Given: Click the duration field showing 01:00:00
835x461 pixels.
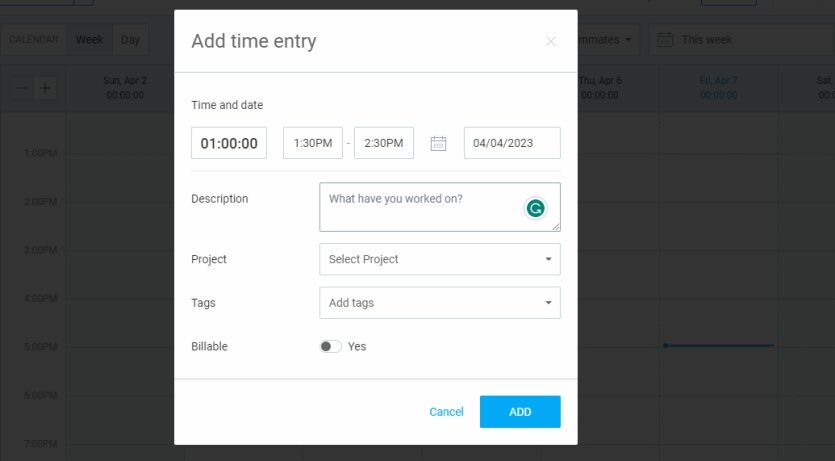Looking at the screenshot, I should [229, 143].
